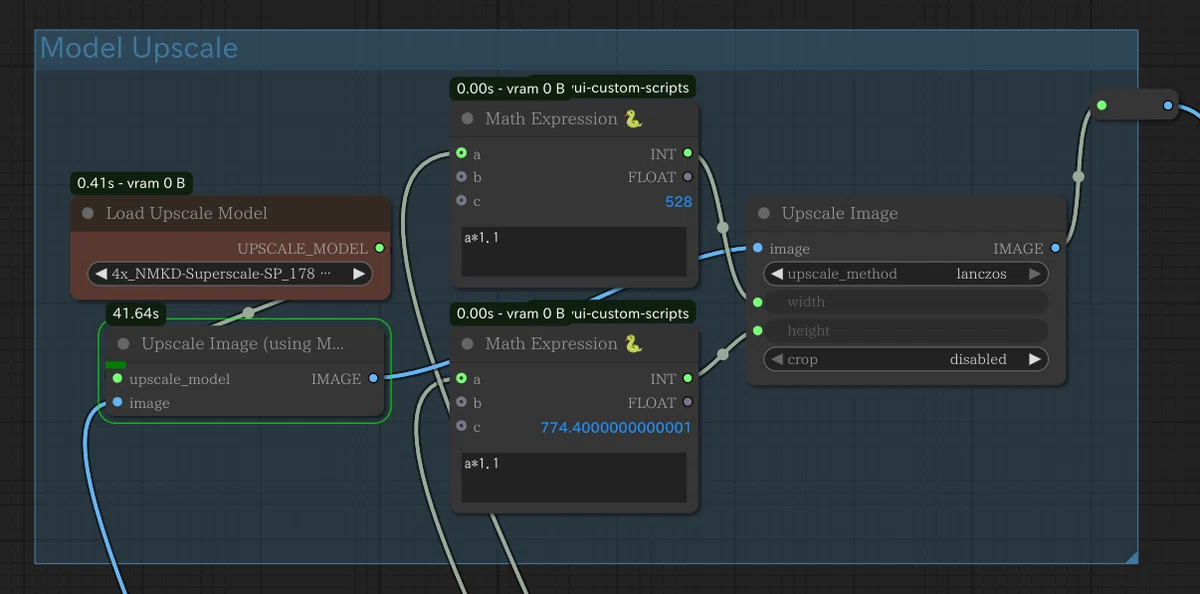
Task: Open the crop dropdown set to disabled
Action: (x=906, y=359)
